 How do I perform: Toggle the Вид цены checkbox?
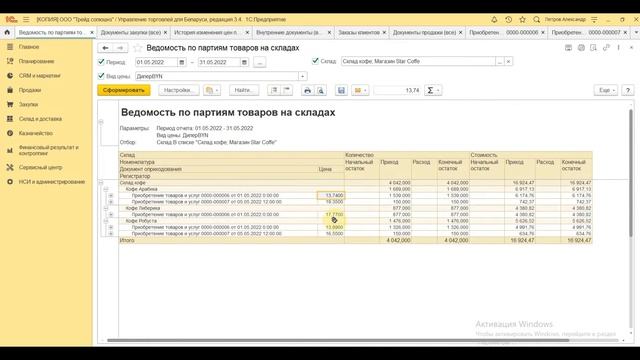(x=101, y=76)
